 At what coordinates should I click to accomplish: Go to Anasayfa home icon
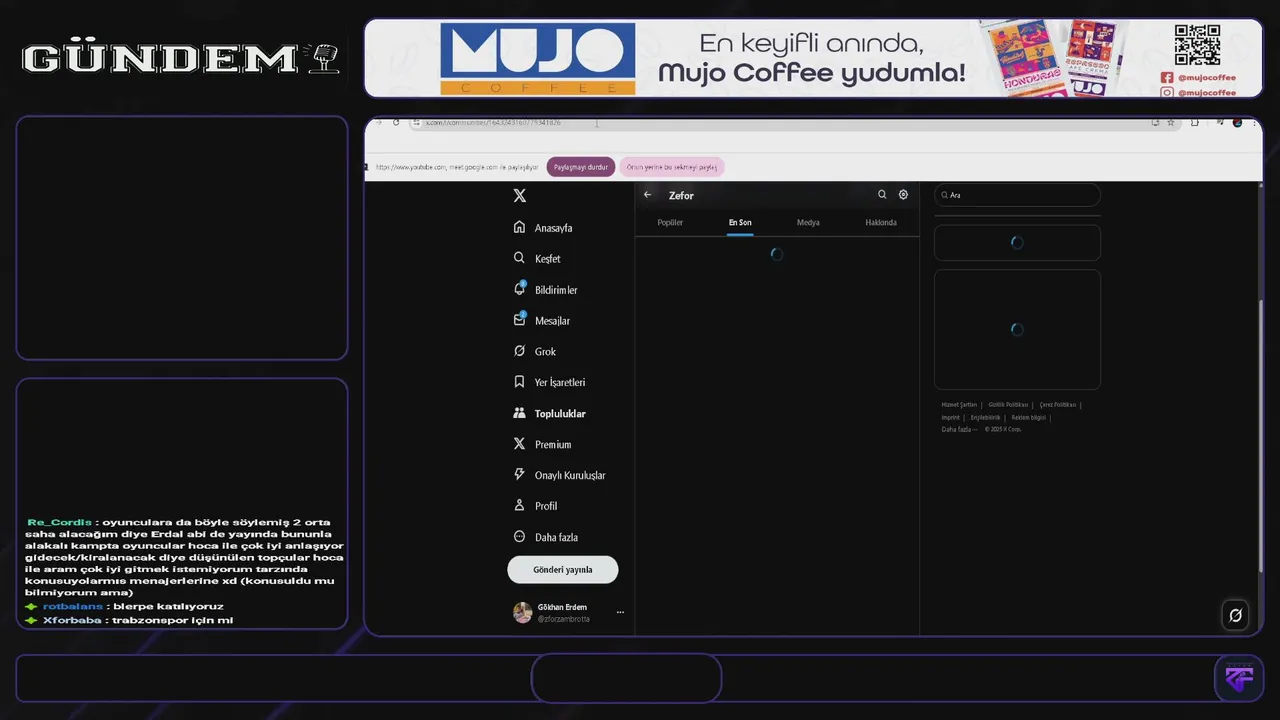[519, 227]
